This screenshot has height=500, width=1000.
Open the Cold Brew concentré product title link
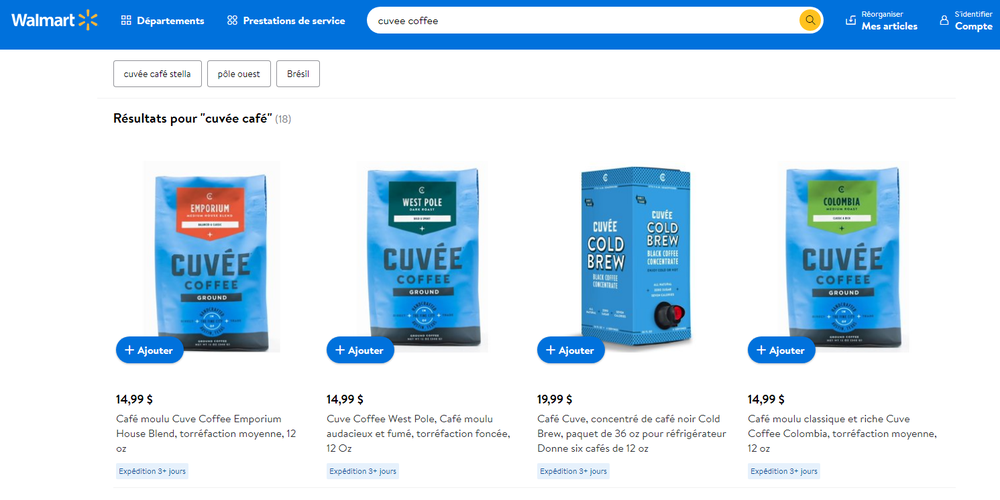click(631, 434)
